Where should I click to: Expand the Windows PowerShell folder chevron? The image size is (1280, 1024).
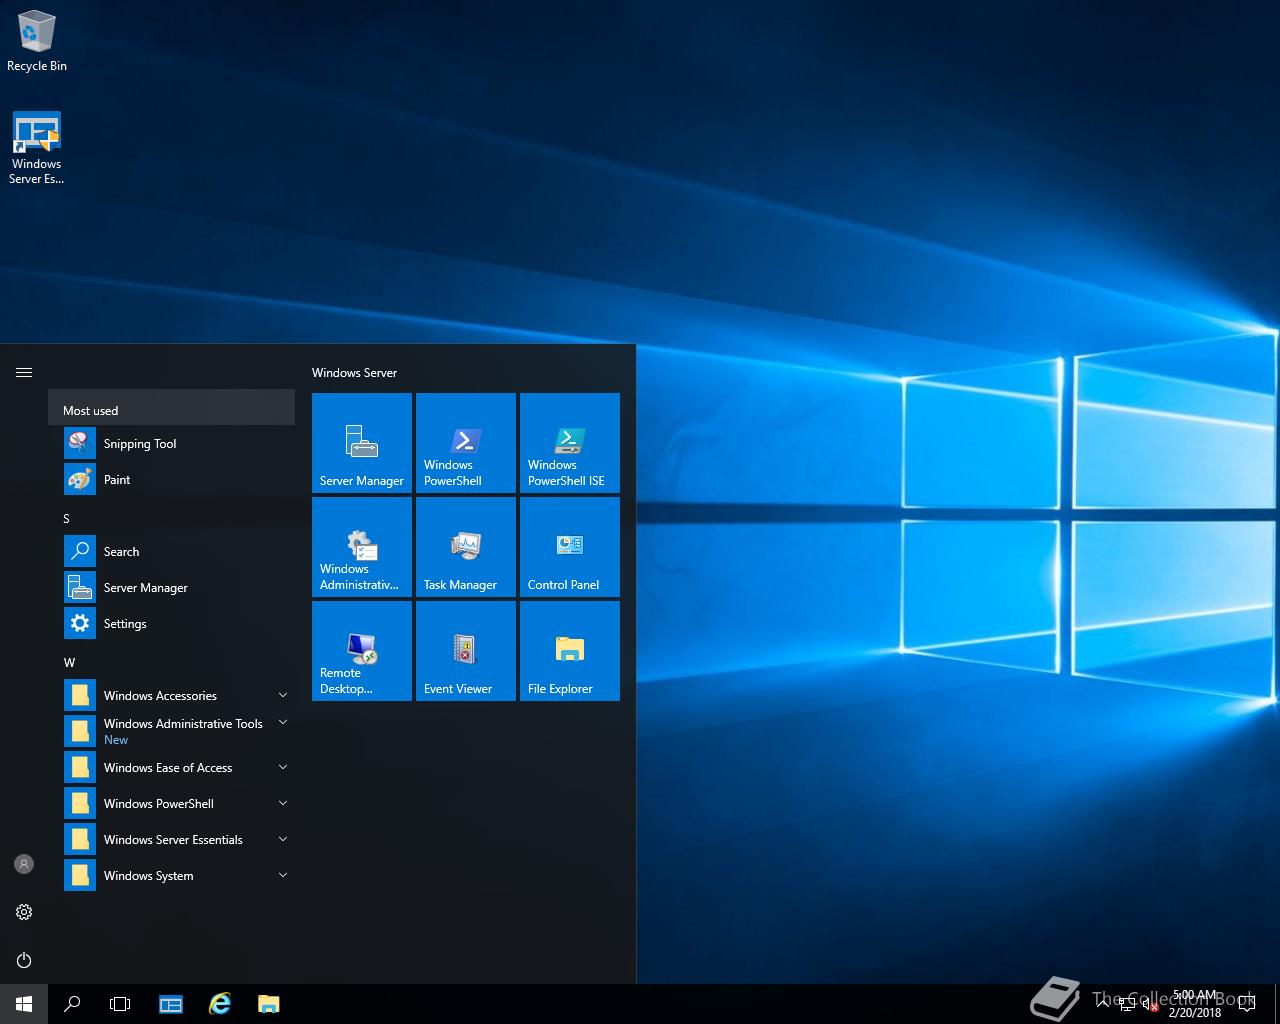tap(283, 804)
